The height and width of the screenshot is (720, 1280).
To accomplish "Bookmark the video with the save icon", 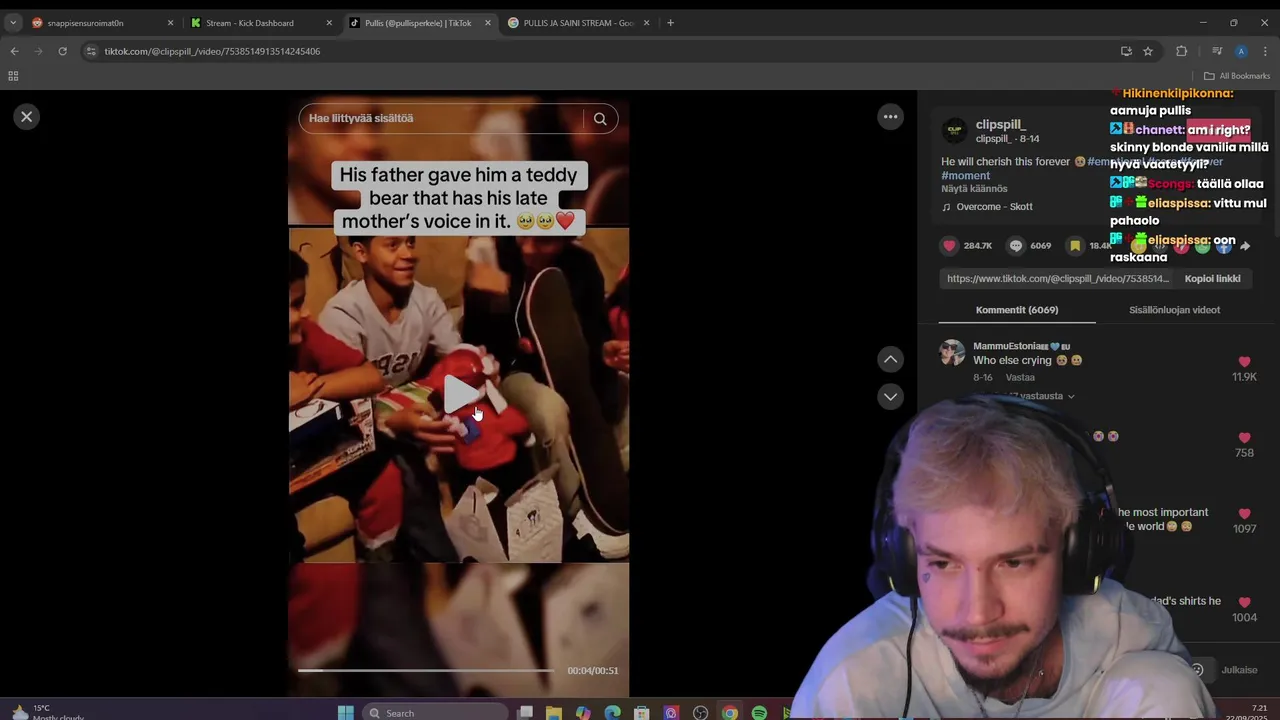I will pos(1074,245).
